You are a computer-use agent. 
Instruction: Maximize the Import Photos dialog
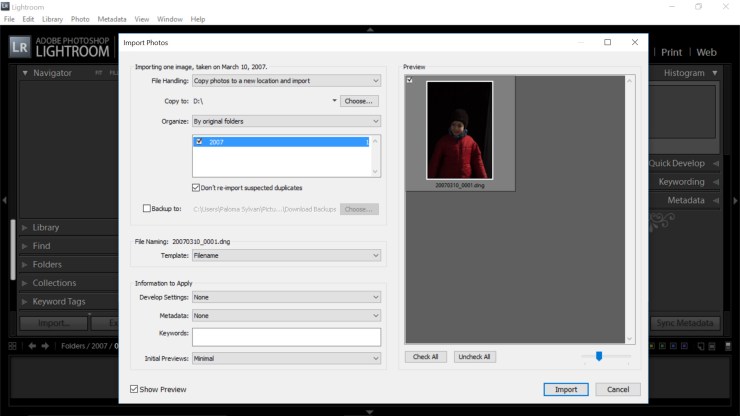[x=607, y=42]
